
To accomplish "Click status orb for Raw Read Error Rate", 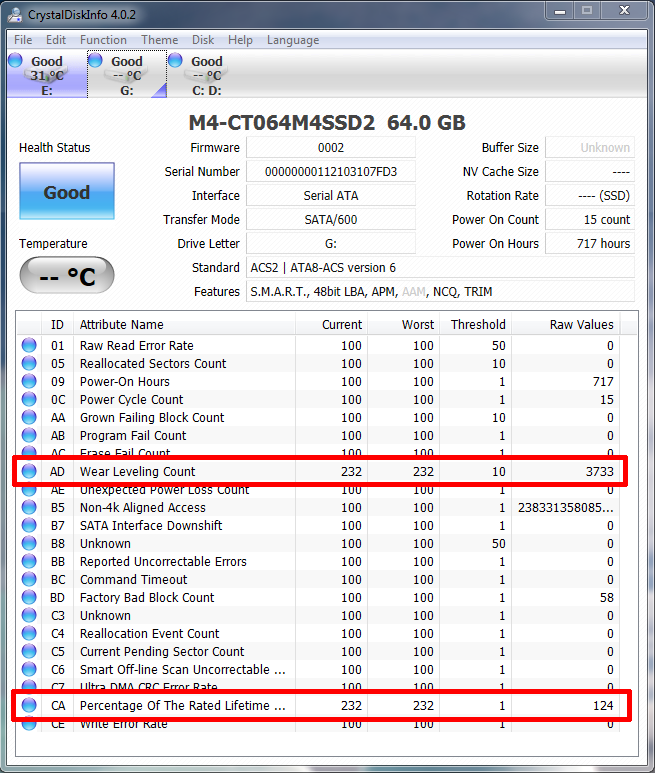I will click(29, 345).
